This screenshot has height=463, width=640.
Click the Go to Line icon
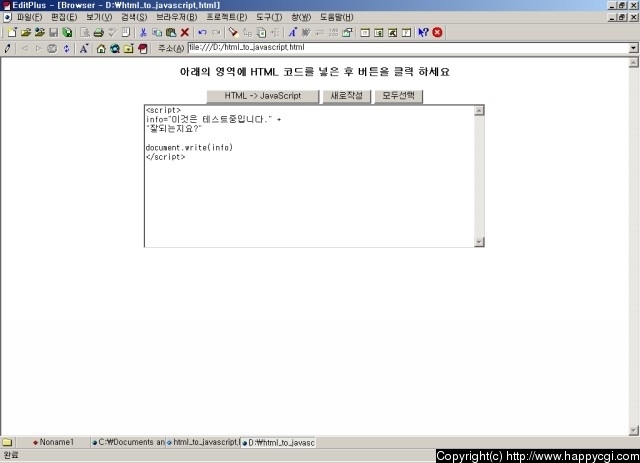pyautogui.click(x=275, y=32)
